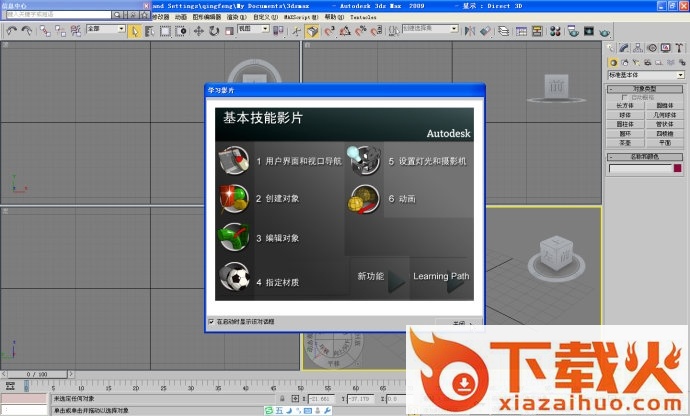Image resolution: width=690 pixels, height=416 pixels.
Task: Select the Unlink Selection tool
Action: tap(60, 31)
